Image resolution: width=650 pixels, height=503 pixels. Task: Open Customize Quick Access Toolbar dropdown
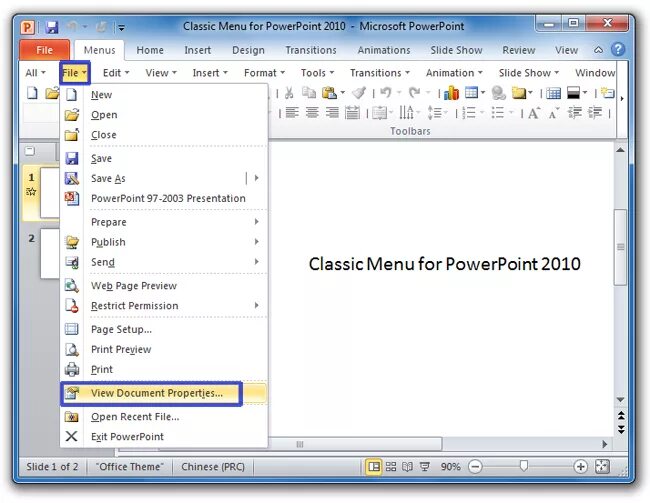click(x=121, y=28)
